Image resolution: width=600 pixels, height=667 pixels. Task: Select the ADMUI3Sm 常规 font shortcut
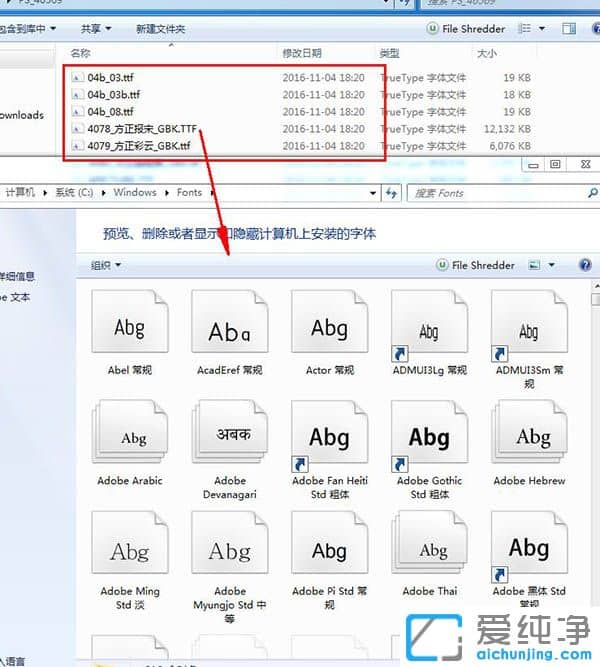529,325
